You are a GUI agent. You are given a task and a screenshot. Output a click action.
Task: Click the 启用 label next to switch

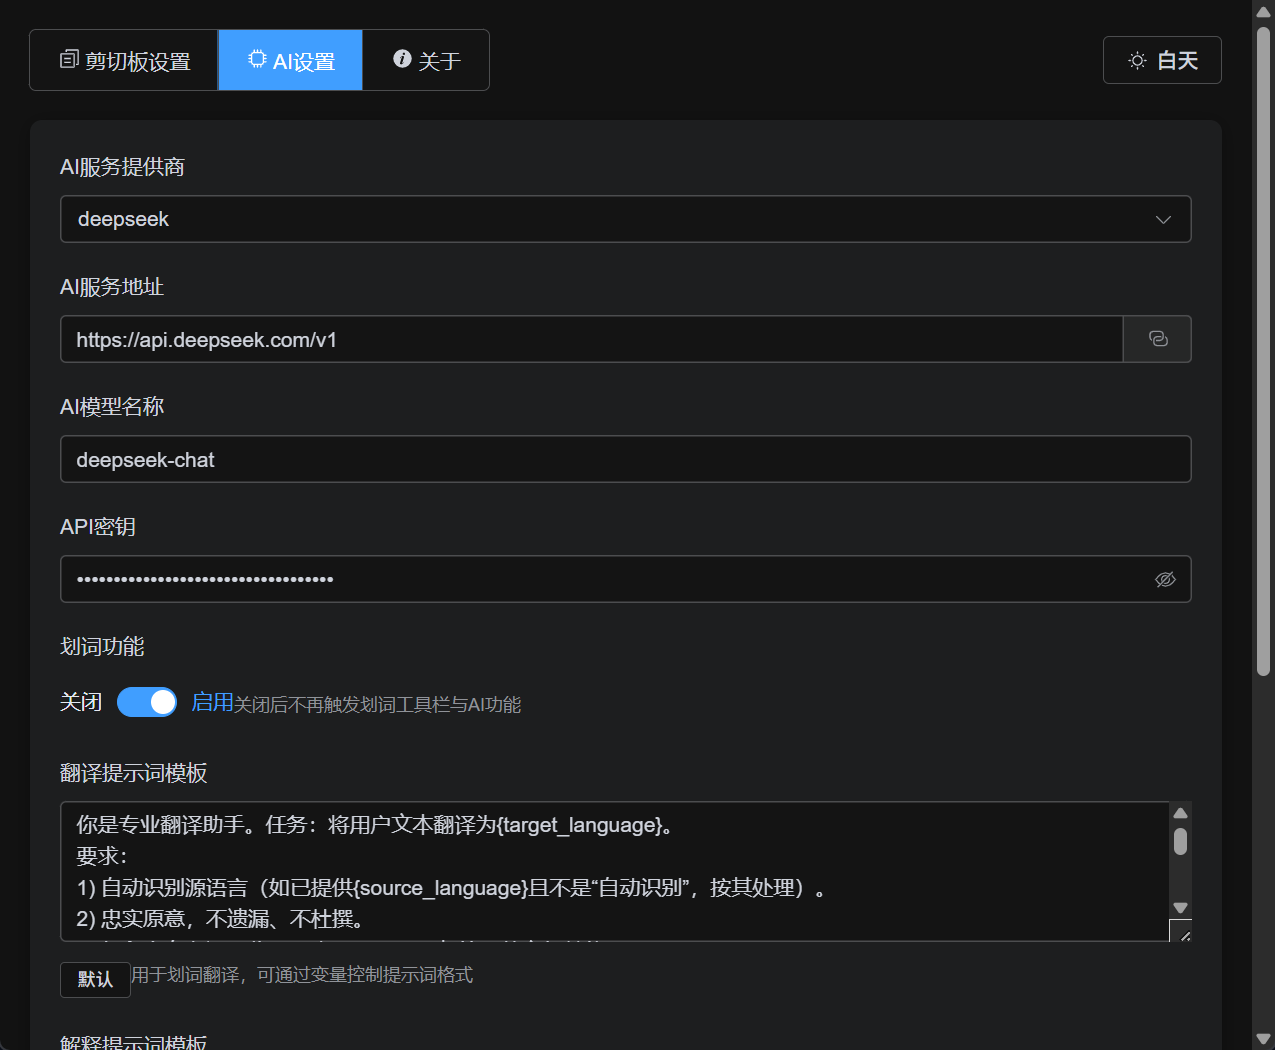(212, 702)
